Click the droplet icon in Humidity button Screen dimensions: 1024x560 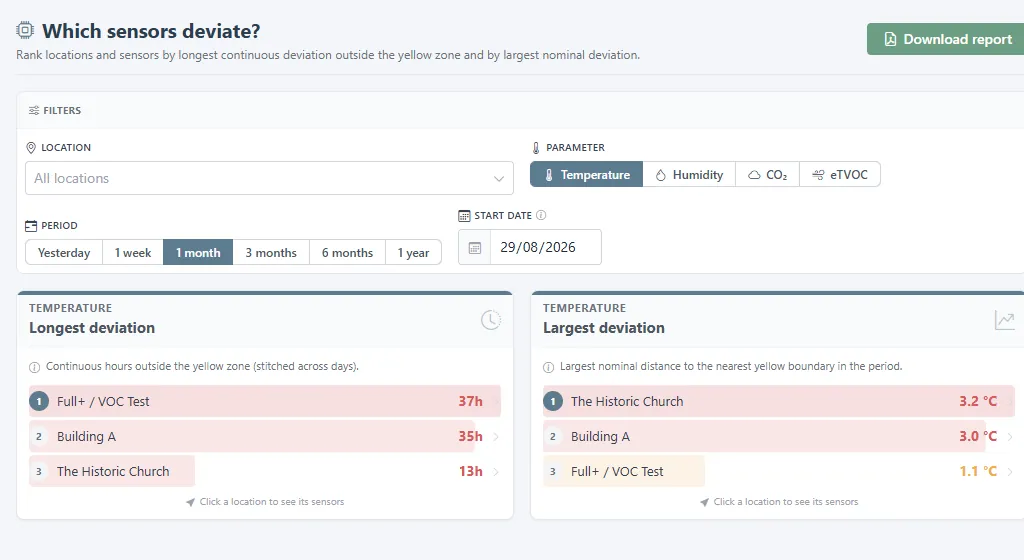(x=660, y=175)
